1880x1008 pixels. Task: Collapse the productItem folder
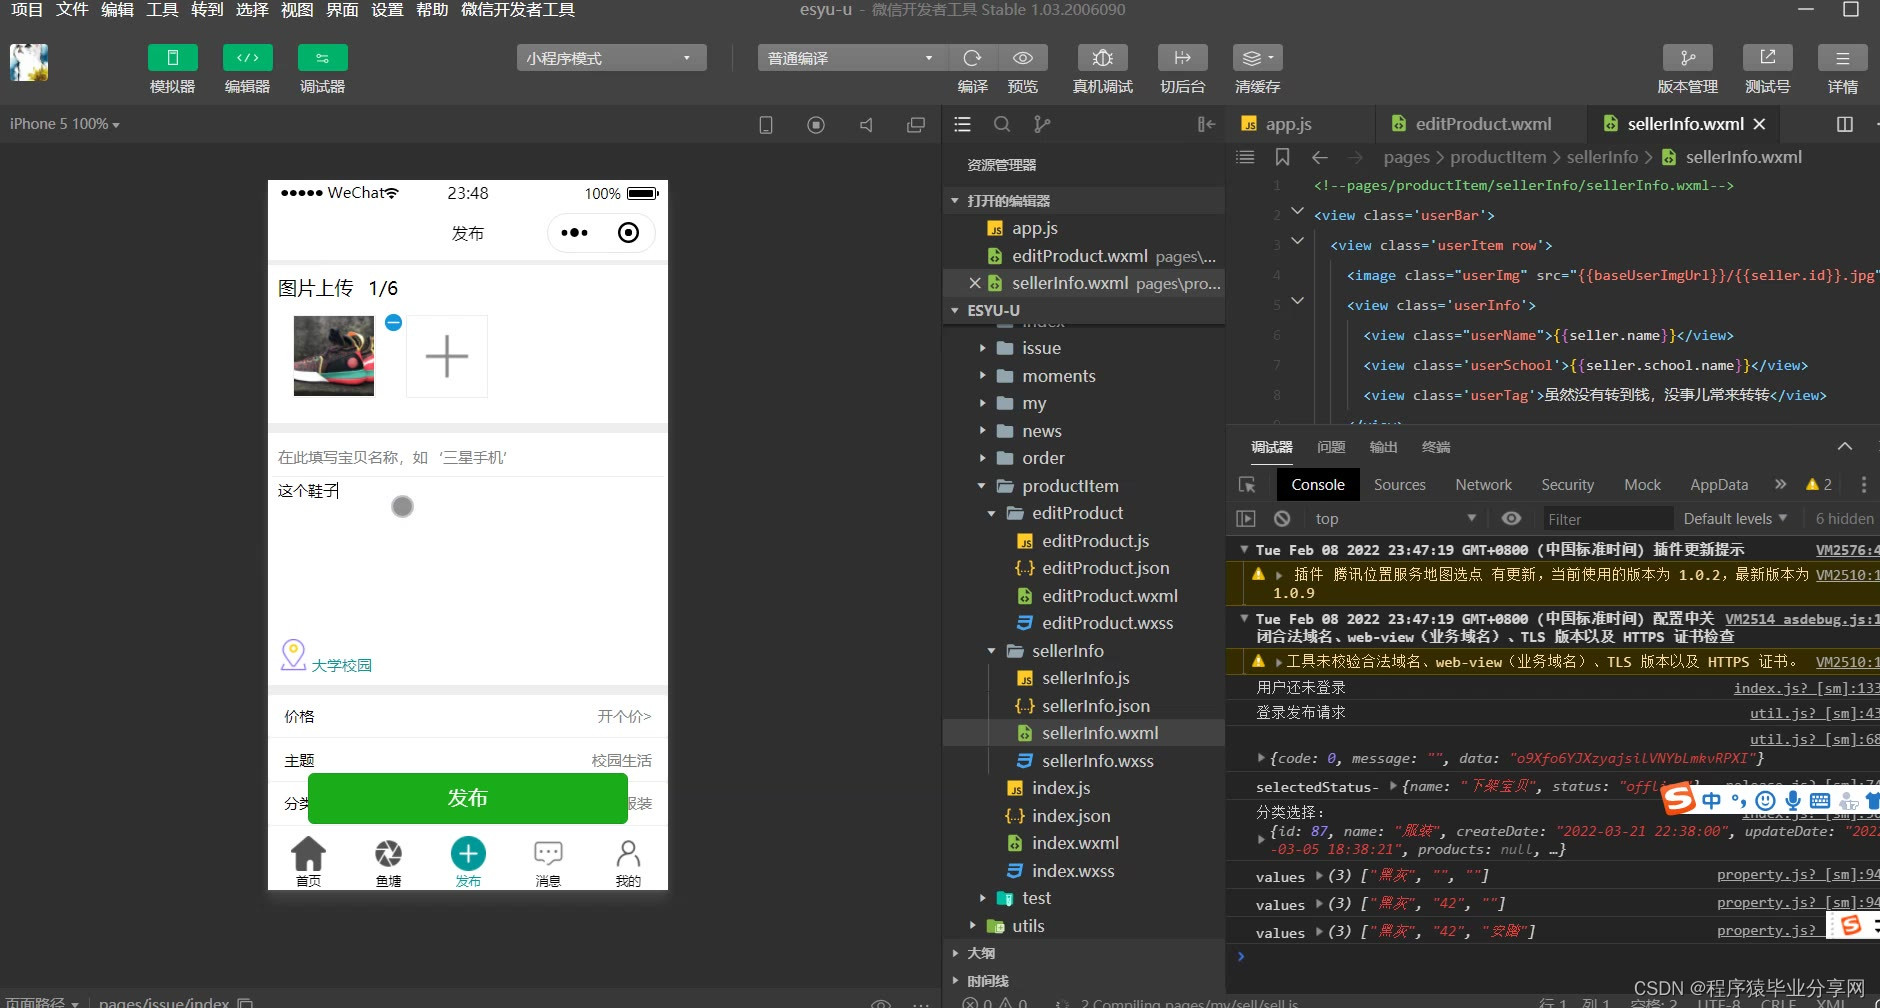point(1070,486)
